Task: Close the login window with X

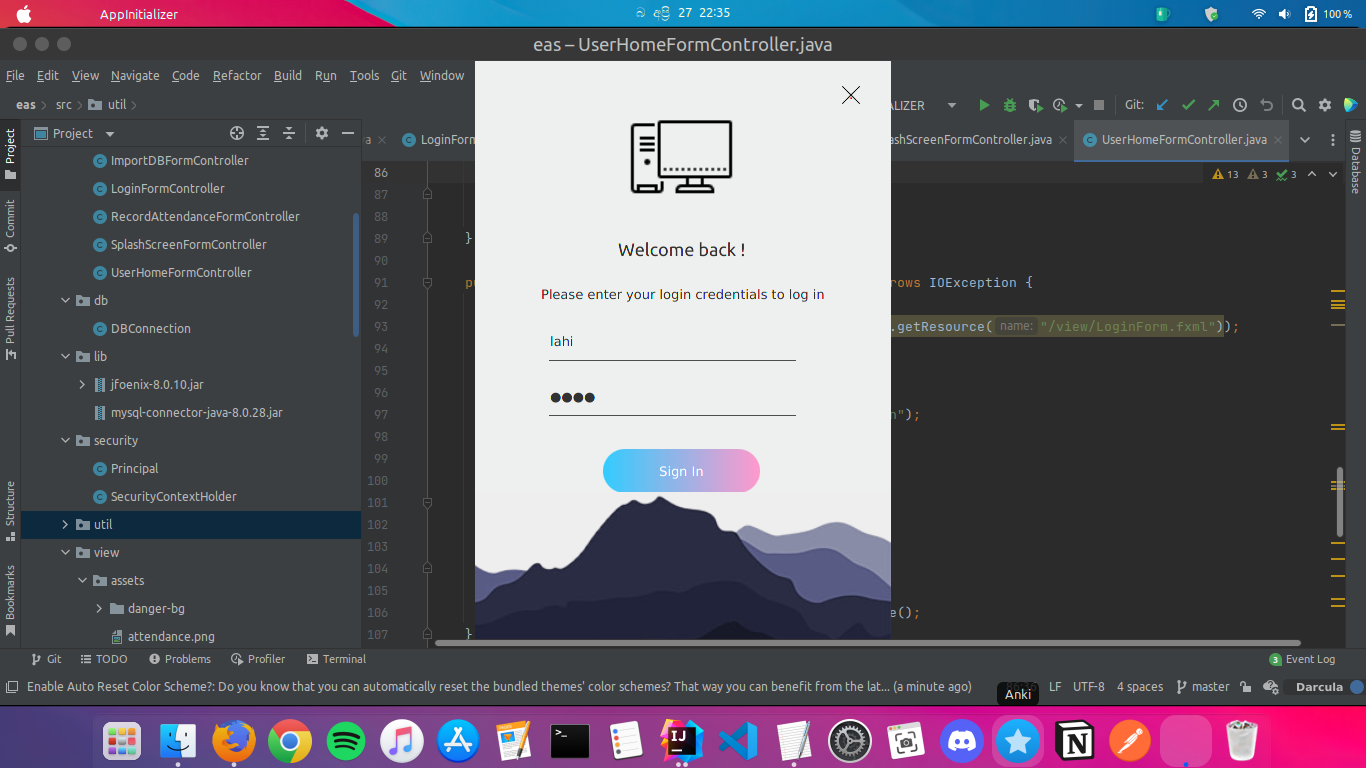Action: pyautogui.click(x=851, y=95)
